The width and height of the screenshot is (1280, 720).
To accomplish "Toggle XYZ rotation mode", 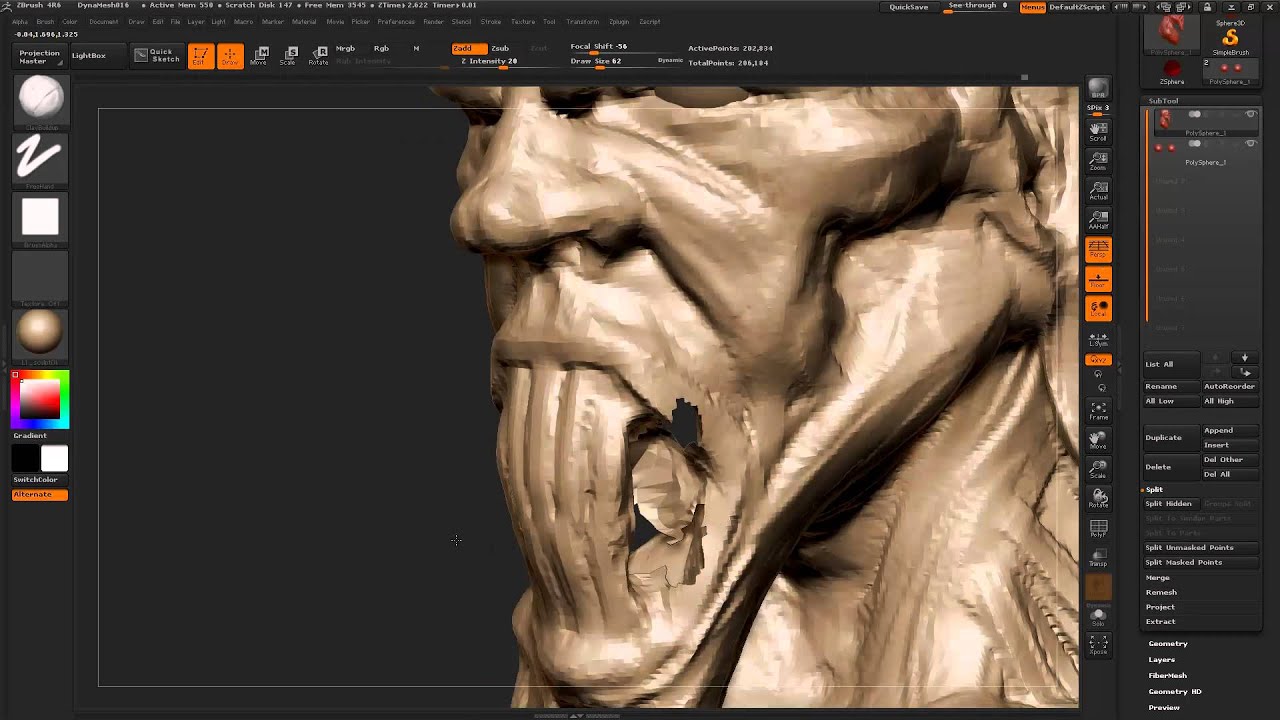I will [1098, 359].
